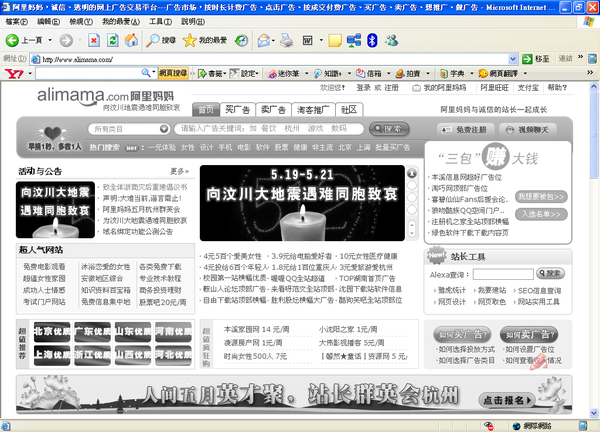
Task: Switch to the 淘客推广 tab
Action: [x=313, y=110]
